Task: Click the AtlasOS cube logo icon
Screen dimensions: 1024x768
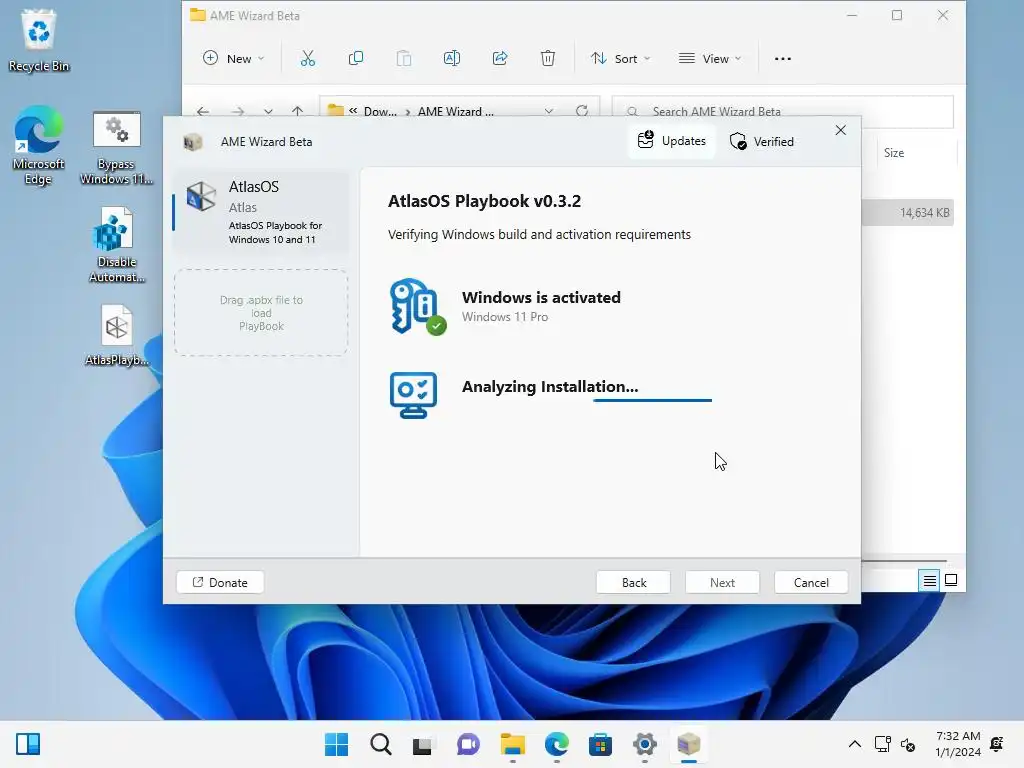Action: coord(200,196)
